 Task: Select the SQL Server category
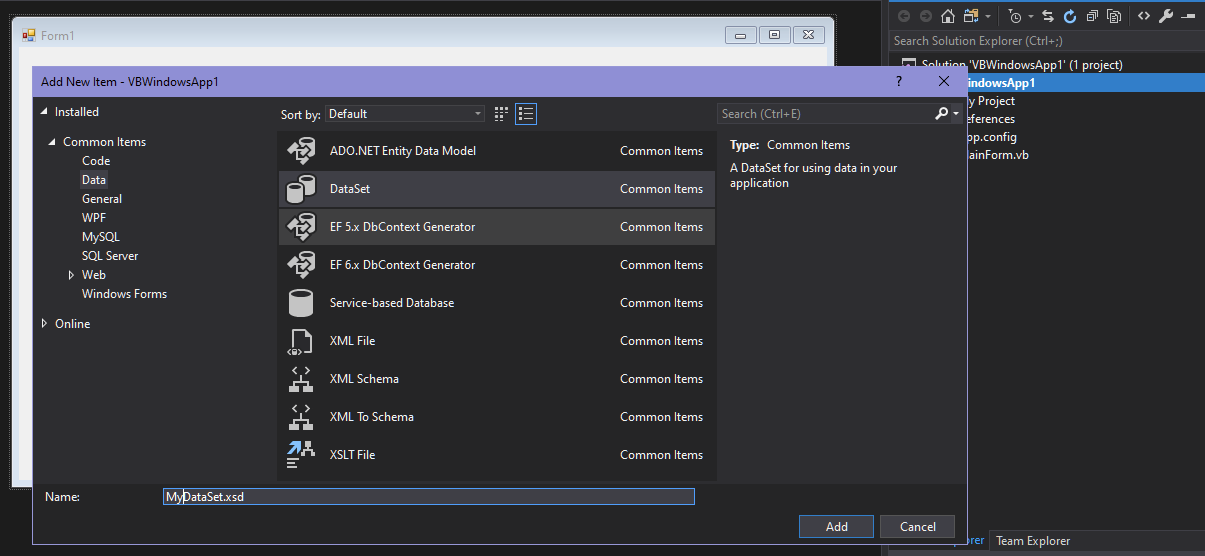tap(110, 256)
